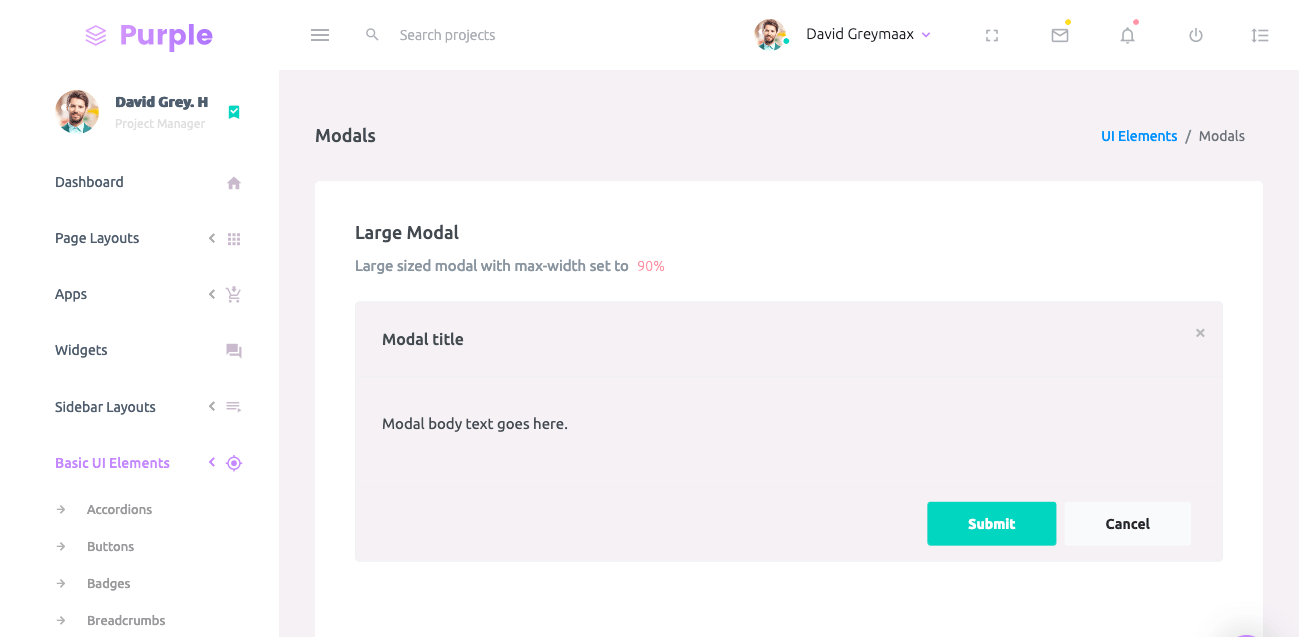Follow the UI Elements breadcrumb link
1299x637 pixels.
click(1139, 136)
